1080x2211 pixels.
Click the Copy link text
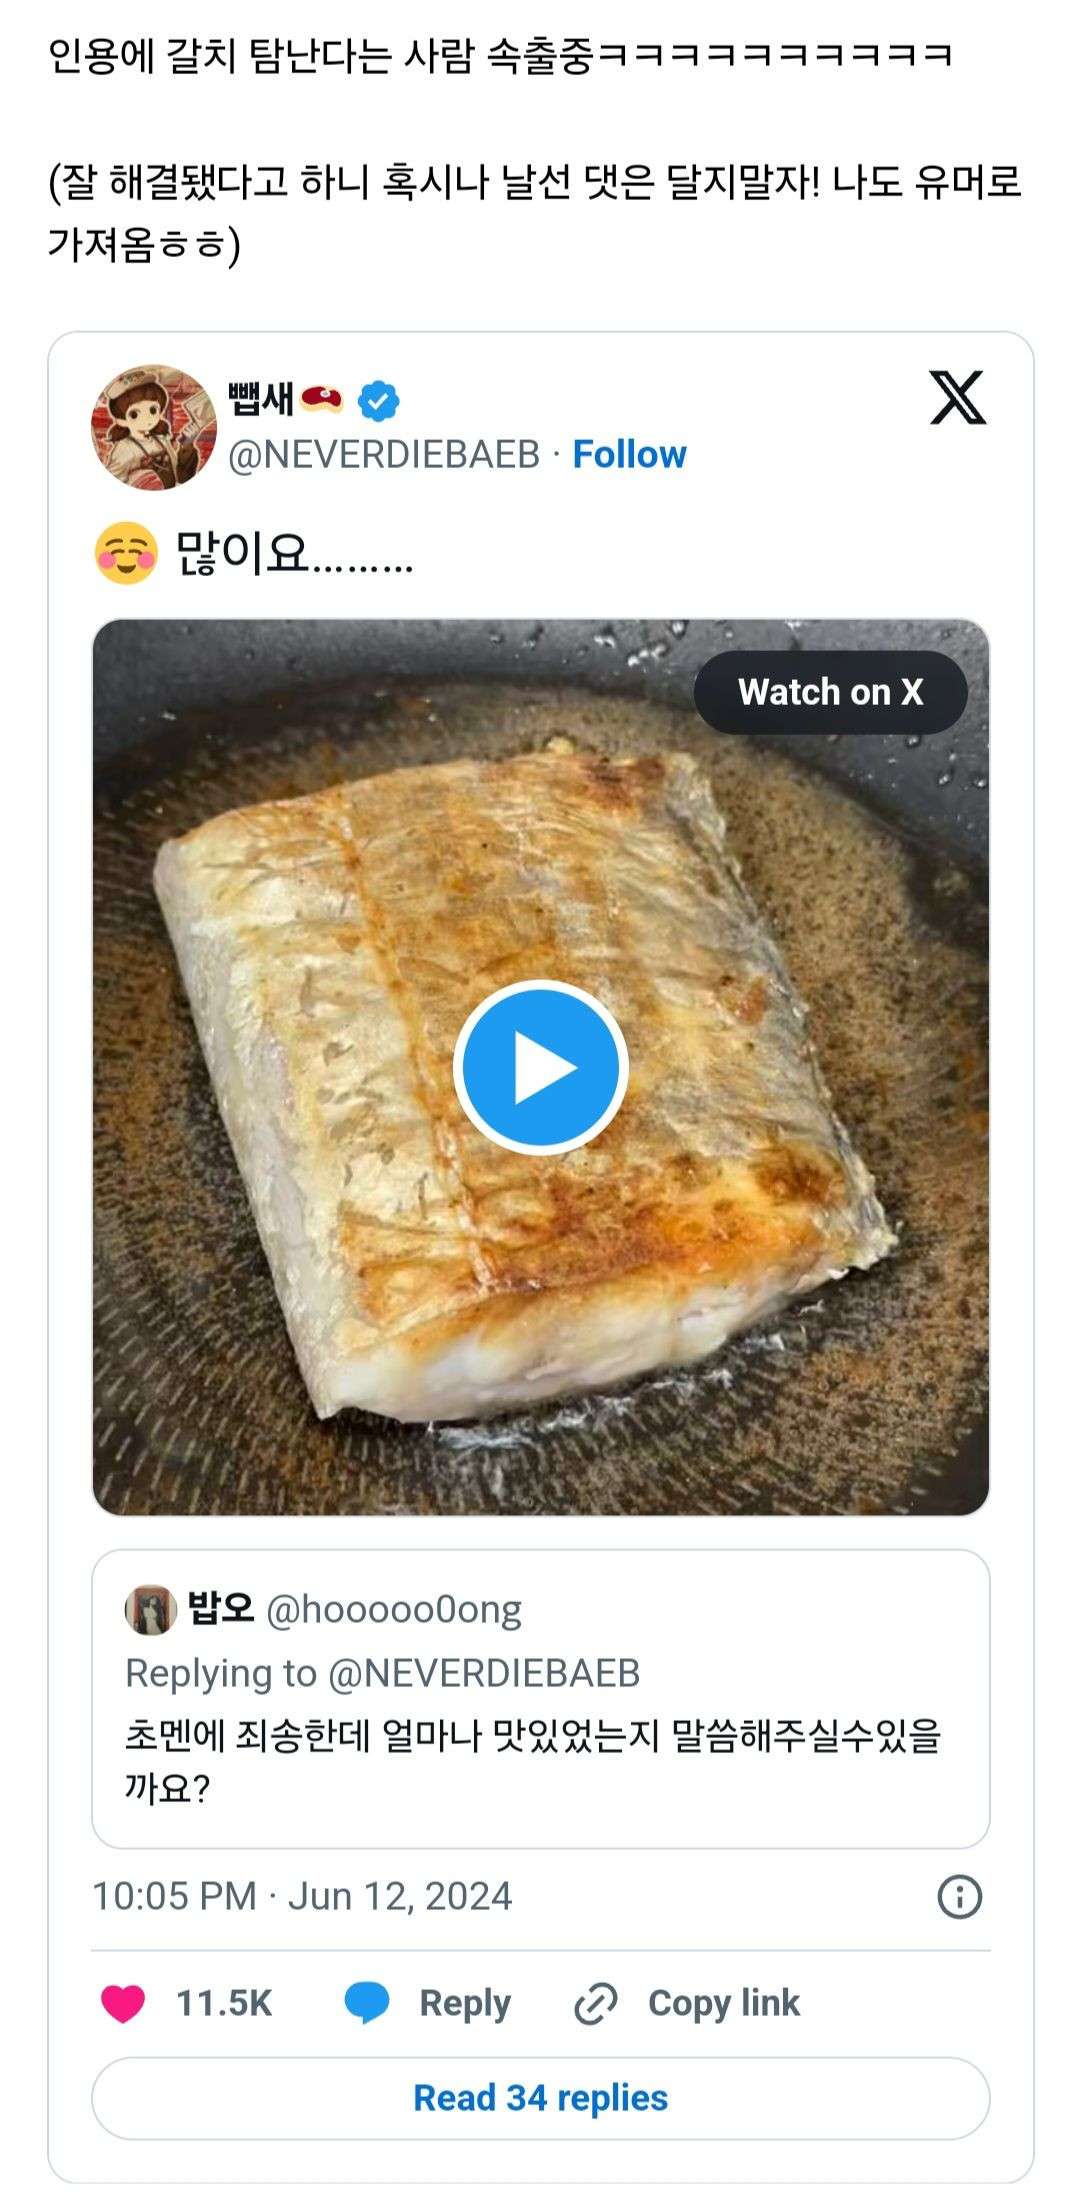724,2004
